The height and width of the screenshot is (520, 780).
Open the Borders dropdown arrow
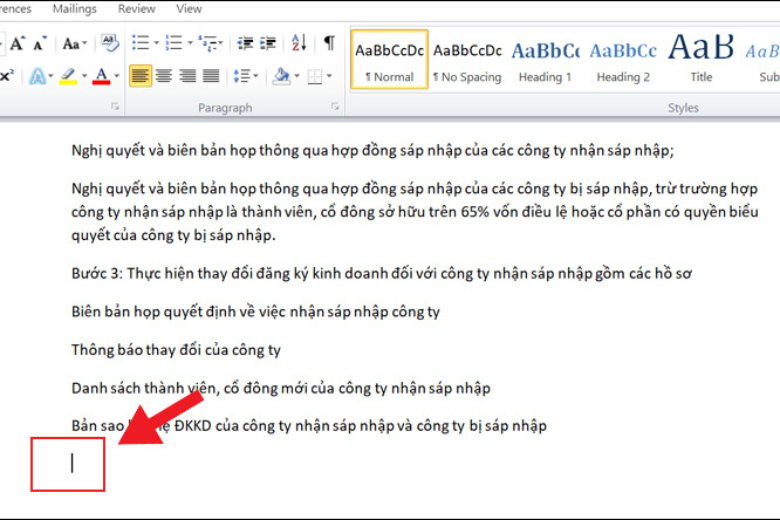tap(330, 76)
